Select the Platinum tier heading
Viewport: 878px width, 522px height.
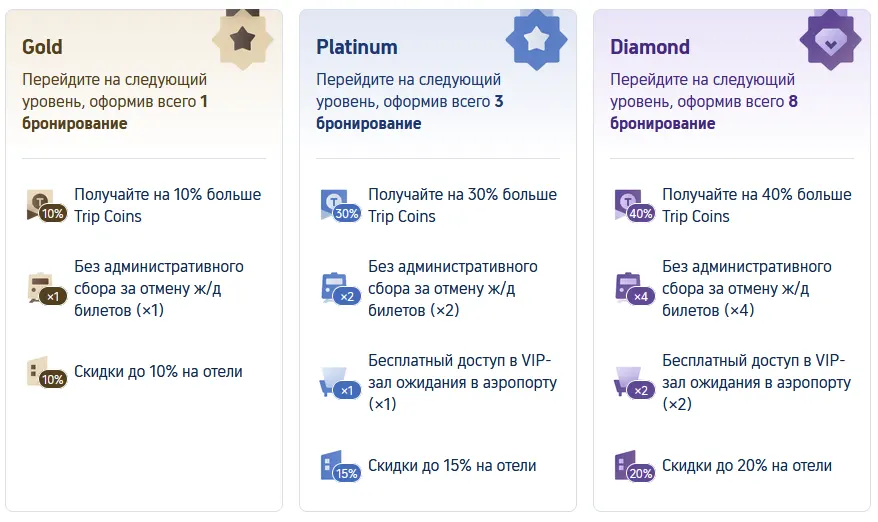point(357,47)
